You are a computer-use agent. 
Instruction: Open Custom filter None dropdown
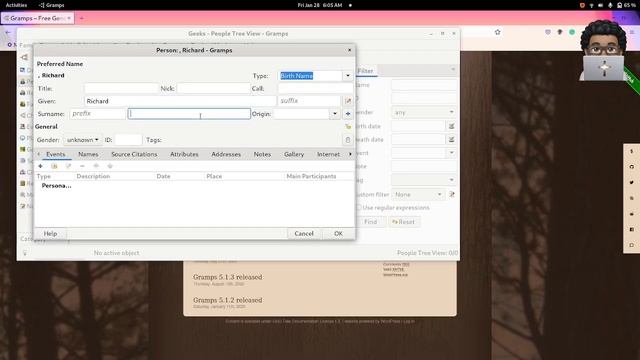(x=418, y=194)
